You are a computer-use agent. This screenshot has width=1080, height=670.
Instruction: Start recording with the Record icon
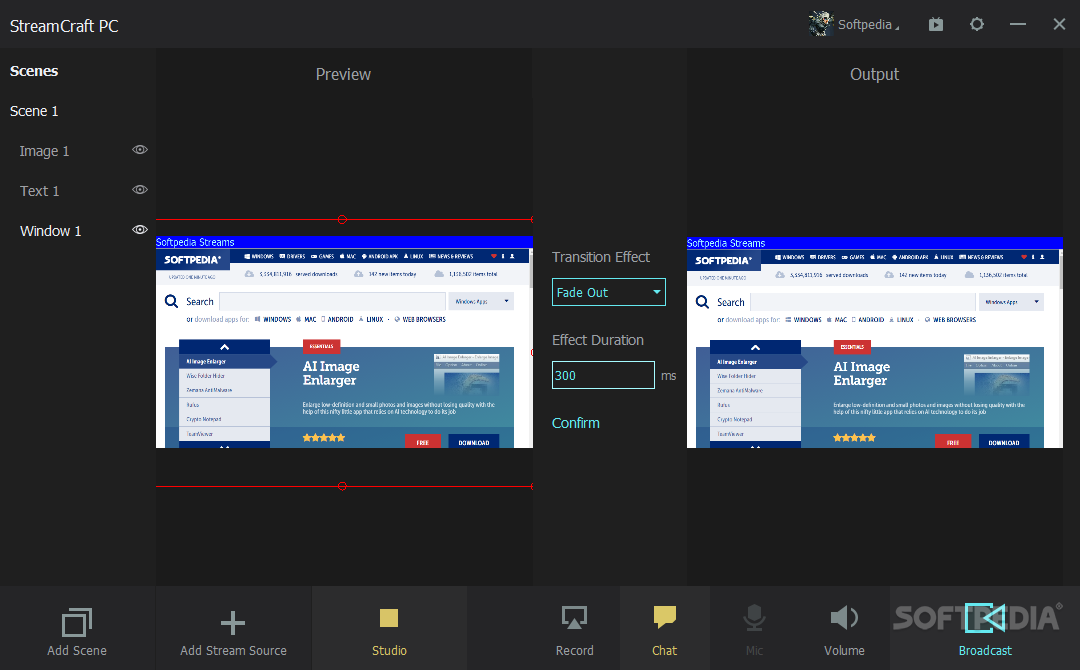574,618
